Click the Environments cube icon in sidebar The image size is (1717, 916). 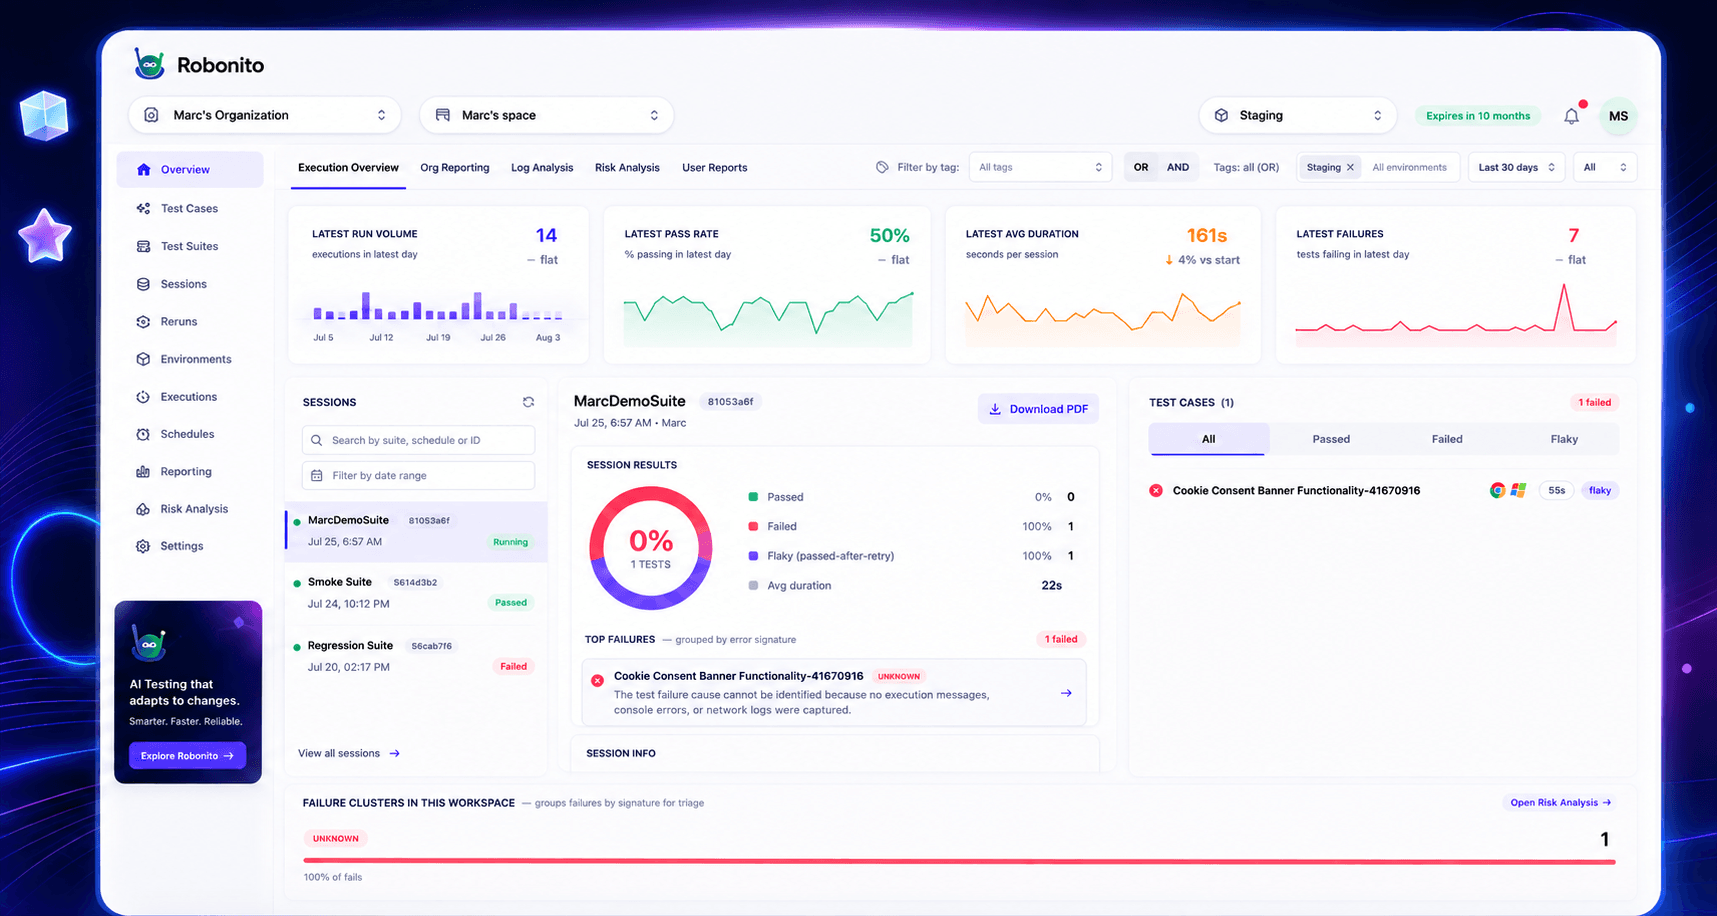pyautogui.click(x=143, y=359)
